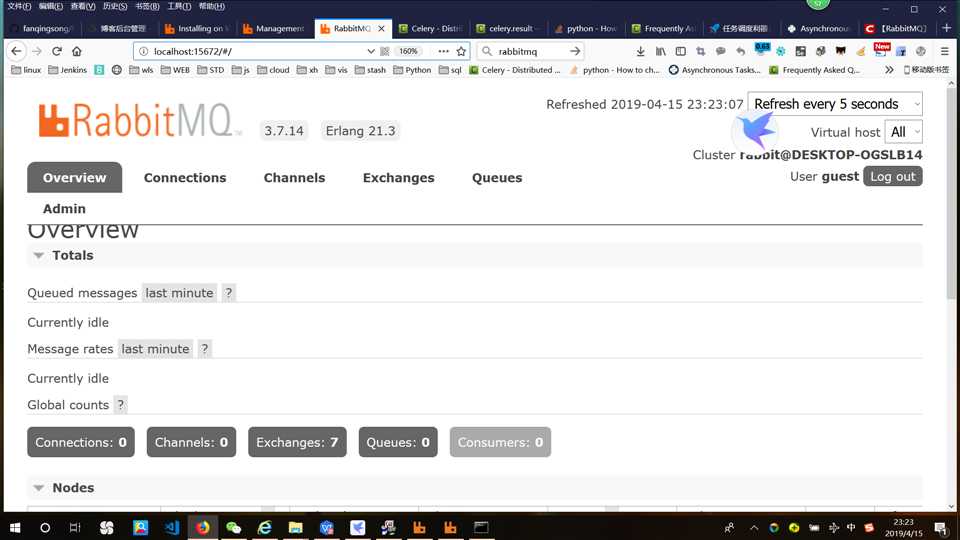Click the Connections: 0 count button
This screenshot has width=960, height=540.
[81, 442]
